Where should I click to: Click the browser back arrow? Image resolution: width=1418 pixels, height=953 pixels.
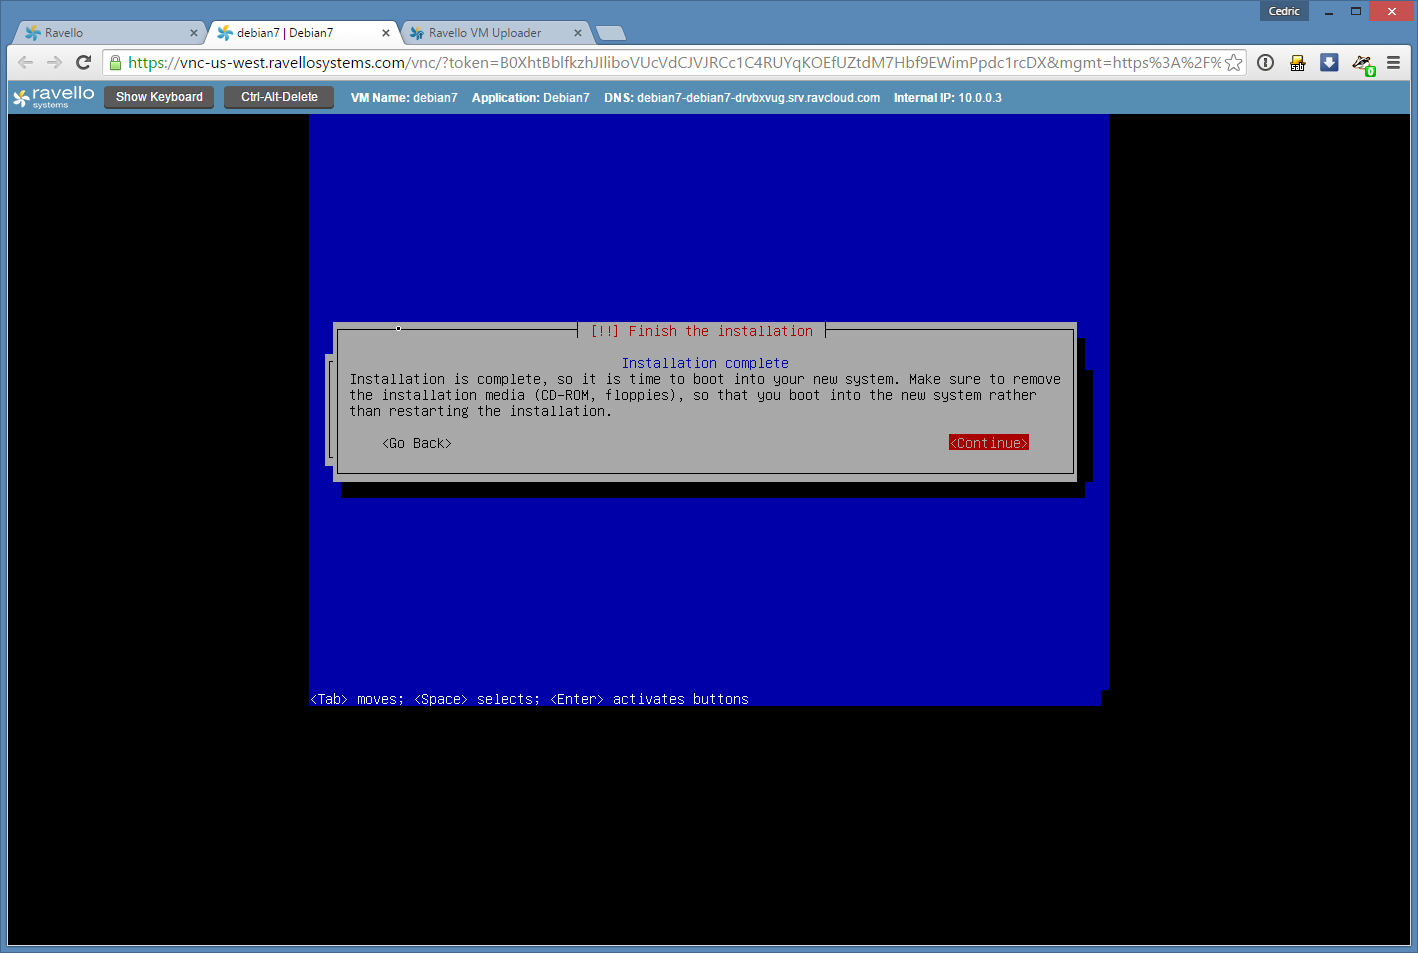click(26, 63)
